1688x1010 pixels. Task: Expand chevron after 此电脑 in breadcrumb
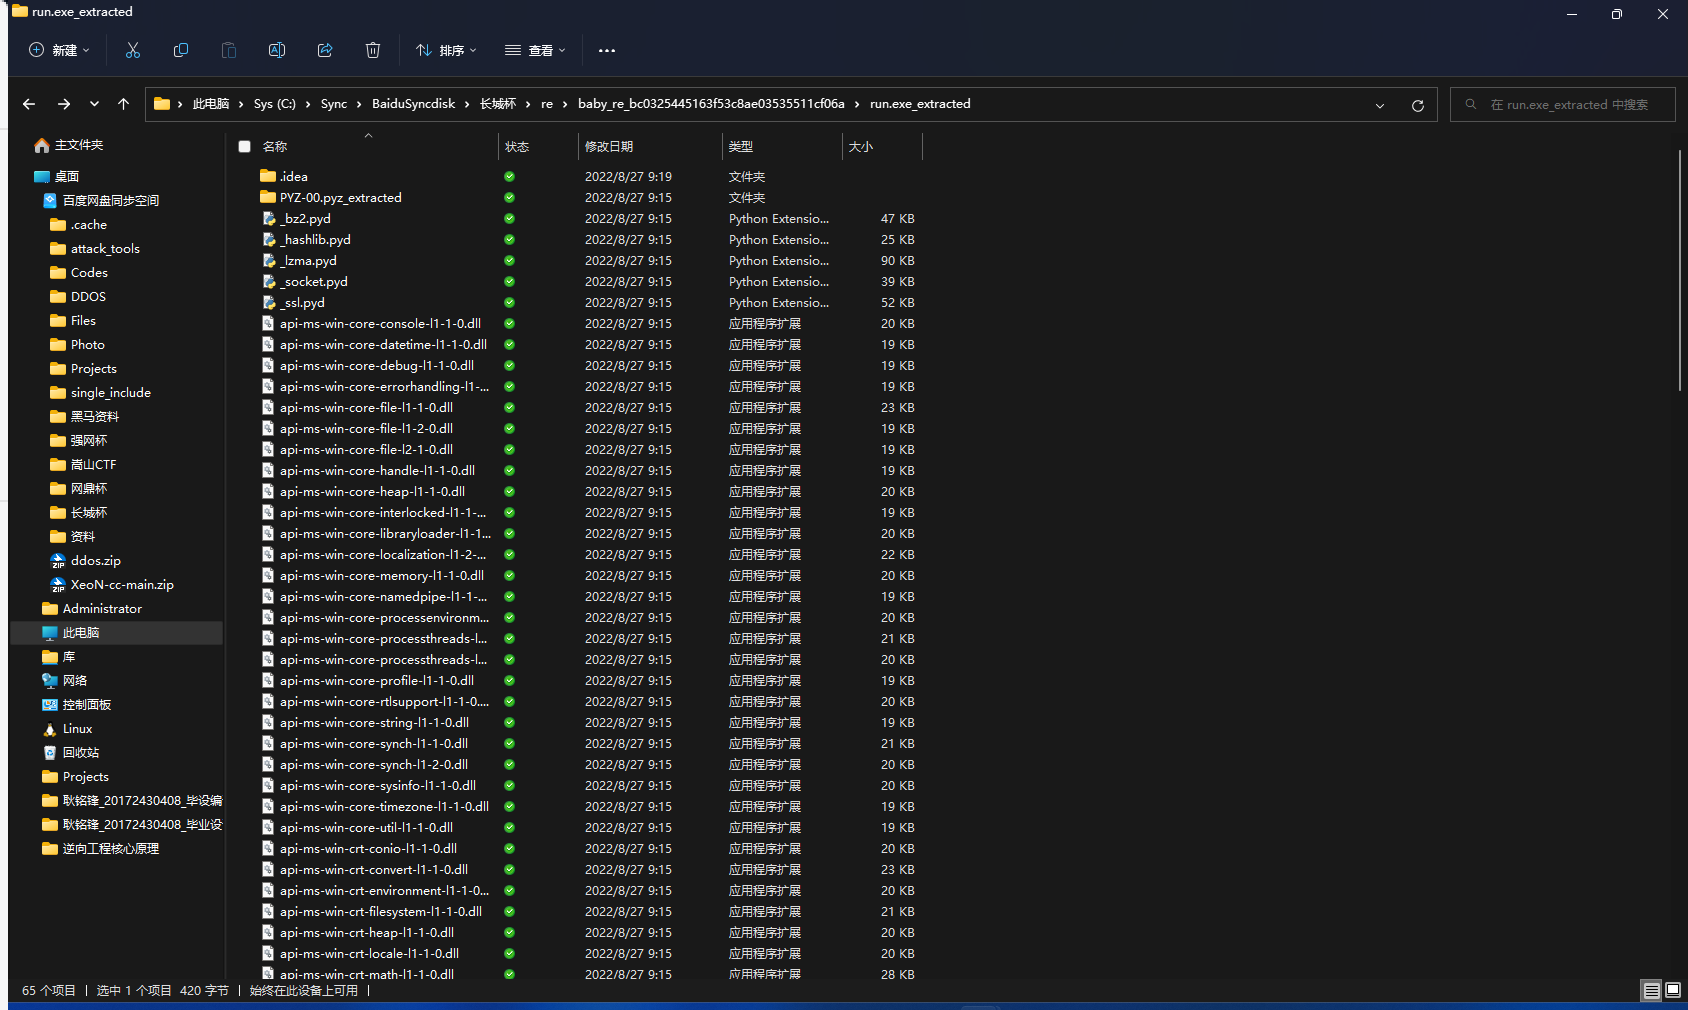pyautogui.click(x=241, y=104)
